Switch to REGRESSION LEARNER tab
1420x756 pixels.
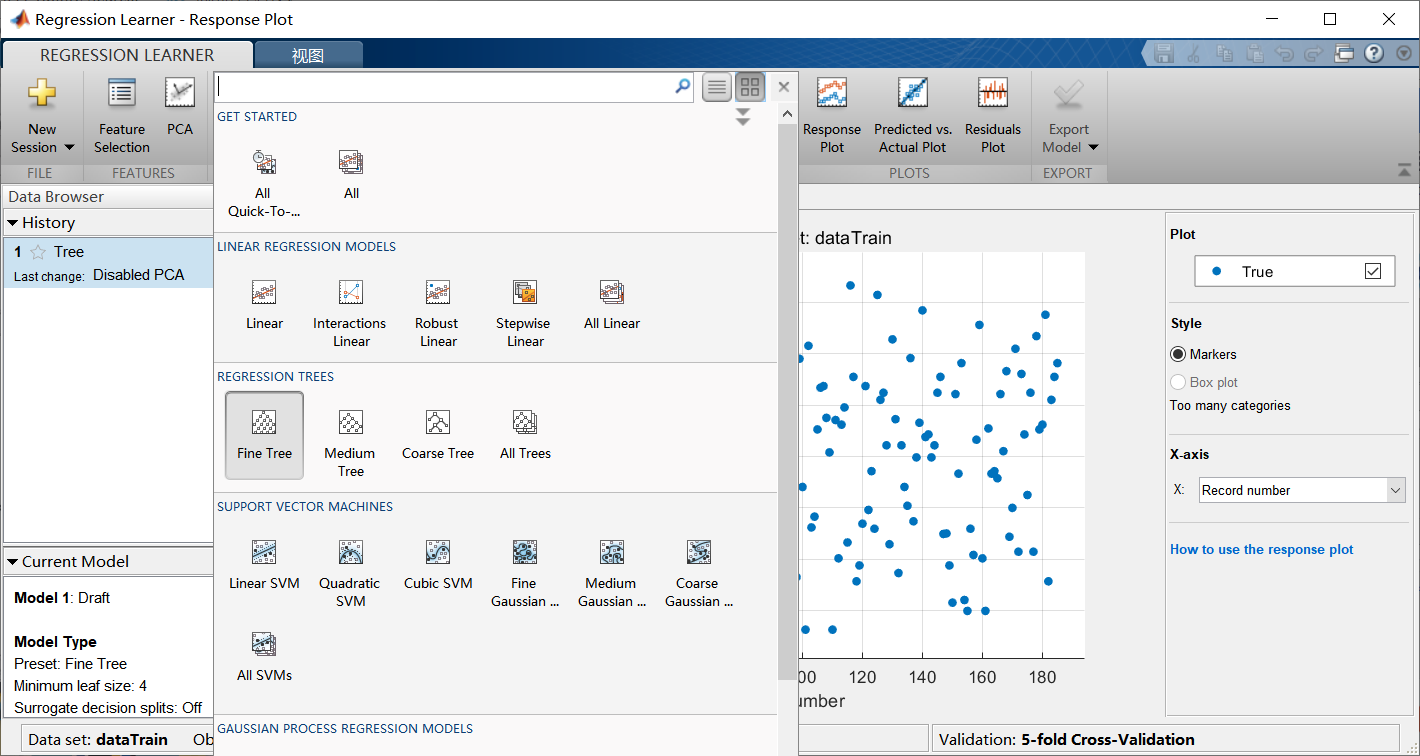click(x=127, y=55)
